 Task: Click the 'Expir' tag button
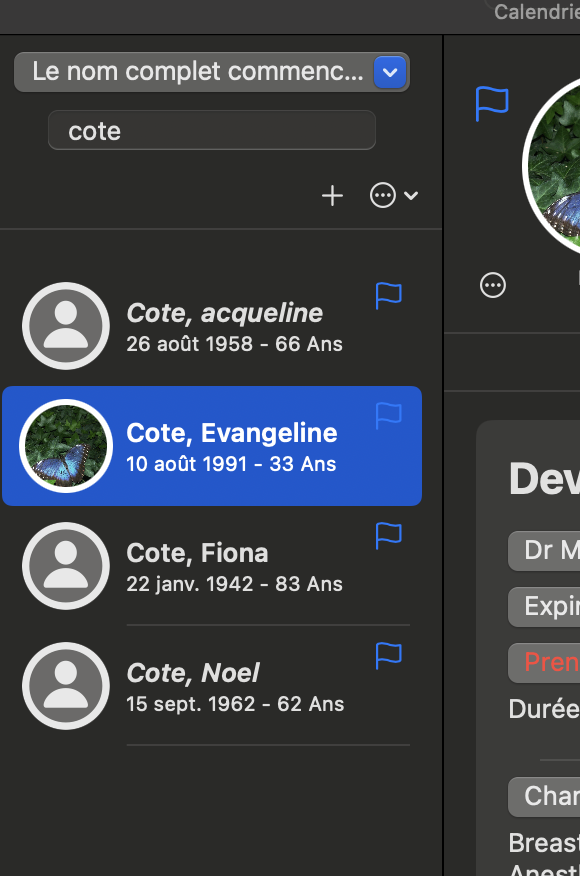click(x=544, y=607)
